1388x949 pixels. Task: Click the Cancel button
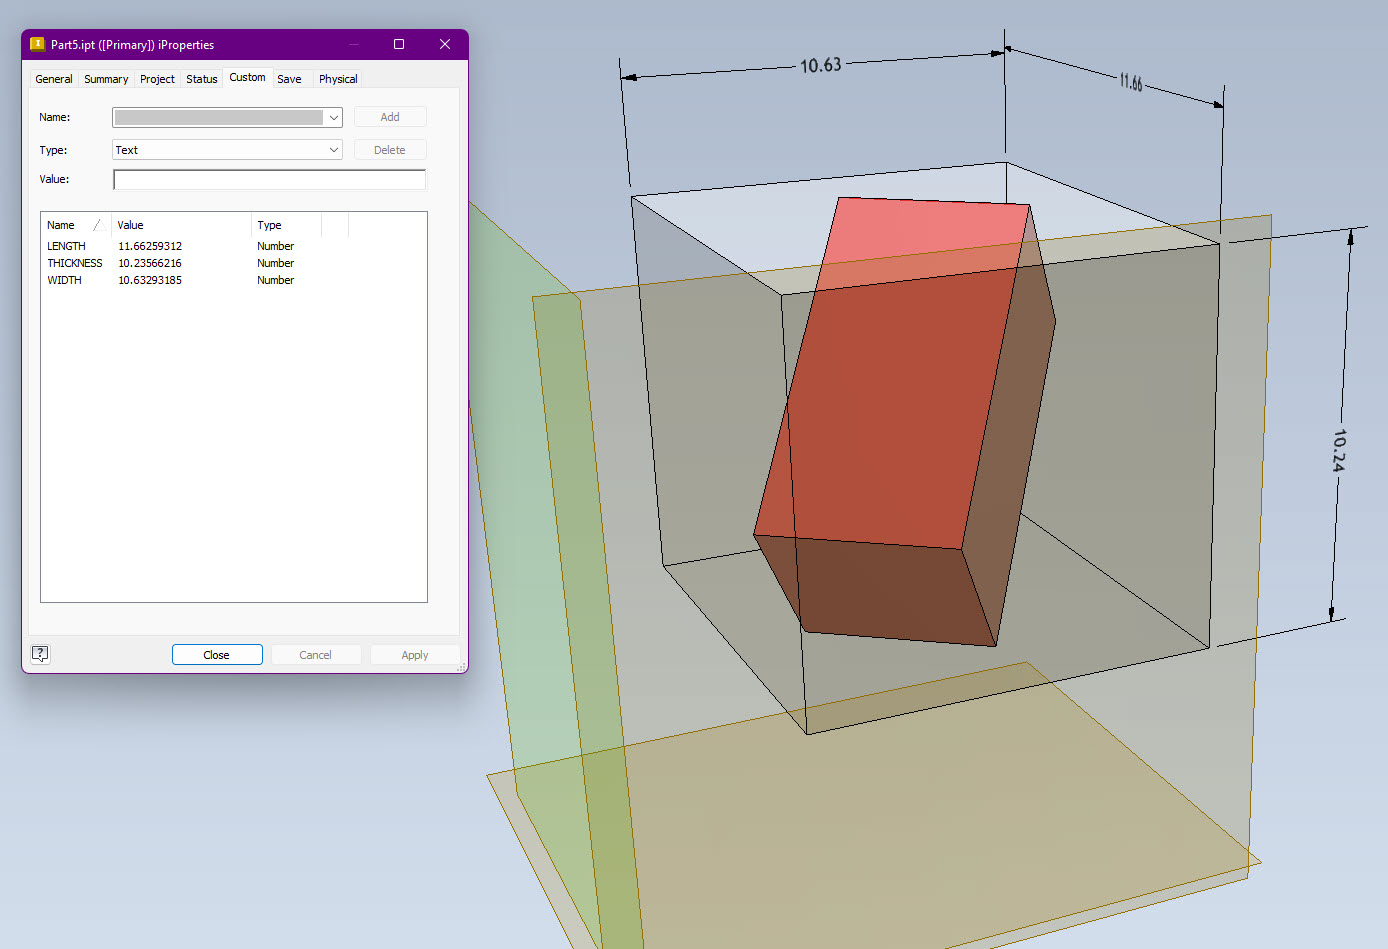[x=315, y=655]
